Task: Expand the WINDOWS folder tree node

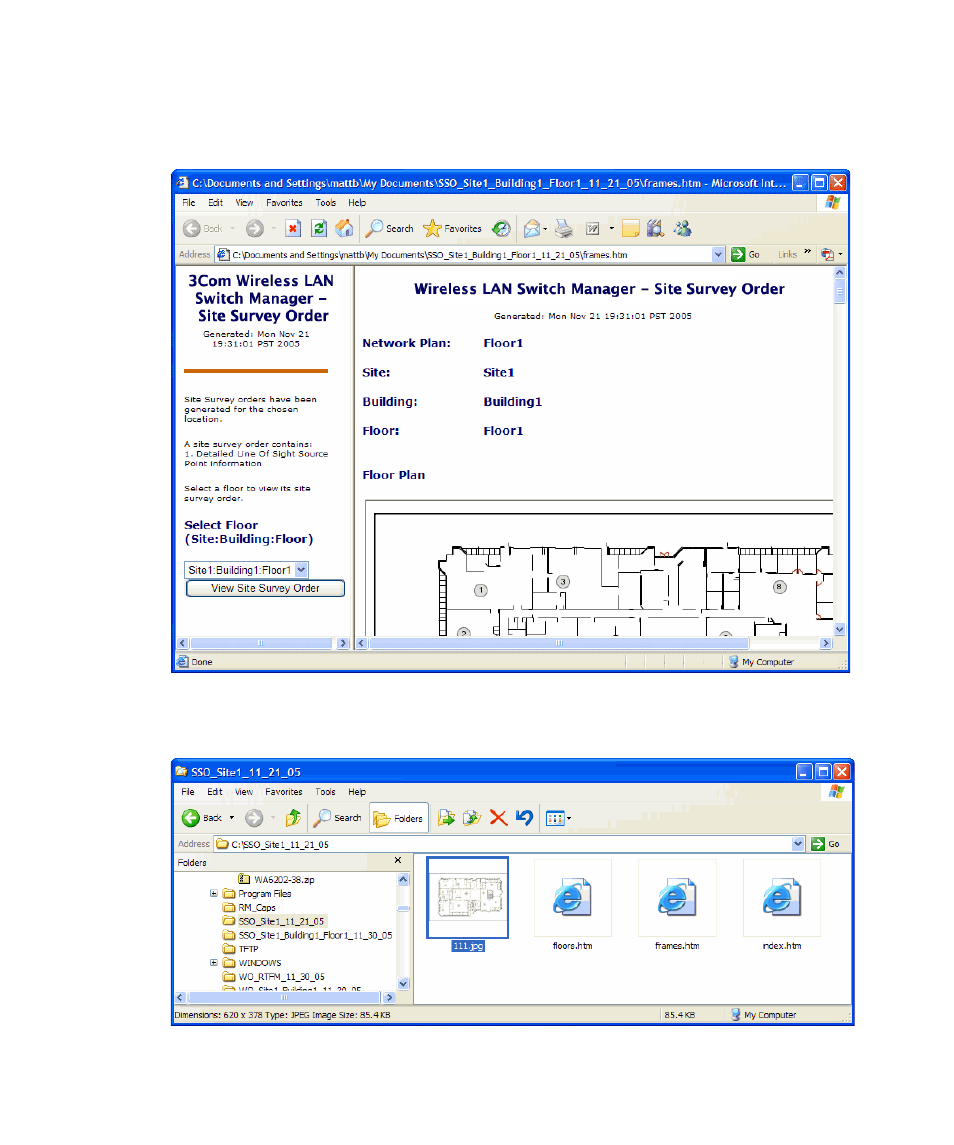Action: [213, 962]
